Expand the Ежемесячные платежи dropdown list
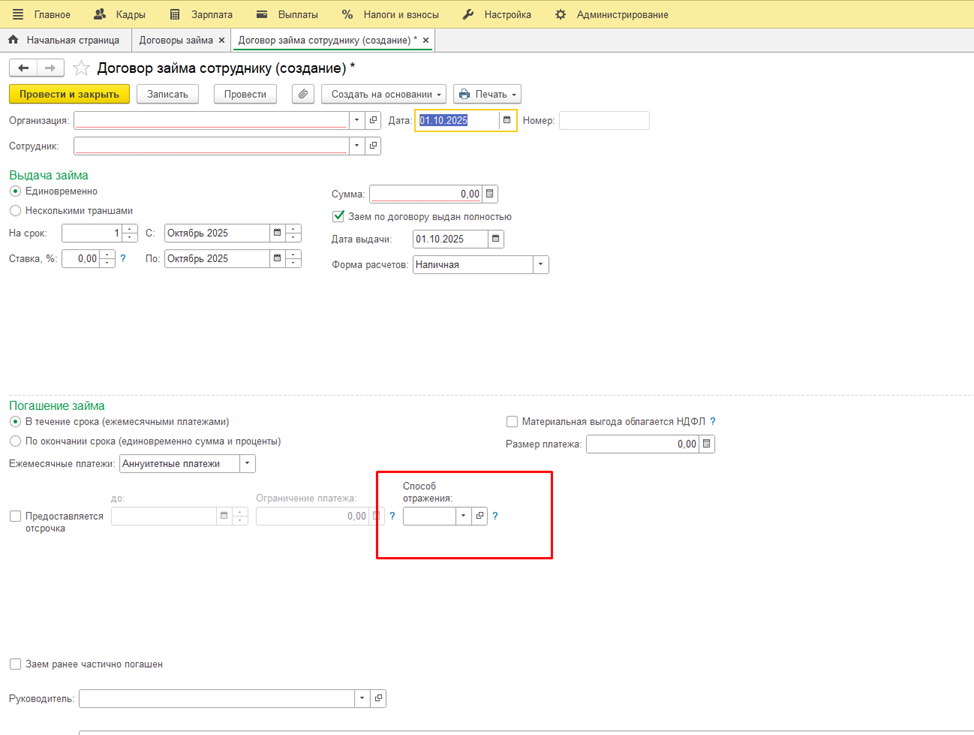Screen dimensions: 974x735 coord(247,464)
